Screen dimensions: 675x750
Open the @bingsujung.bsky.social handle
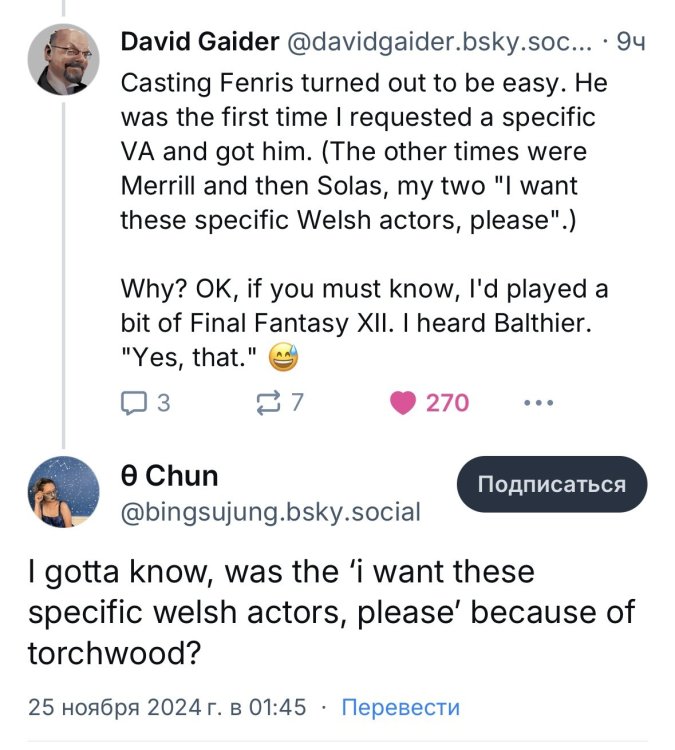coord(270,513)
